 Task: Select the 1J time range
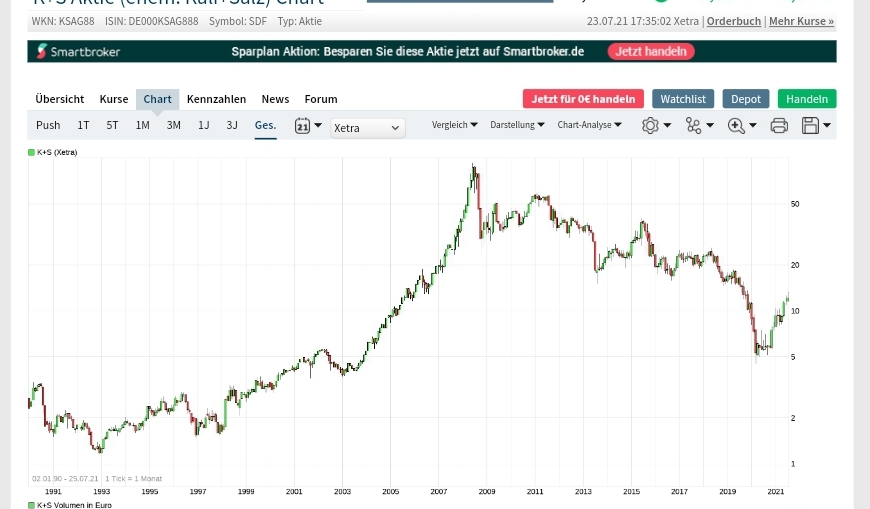coord(203,125)
